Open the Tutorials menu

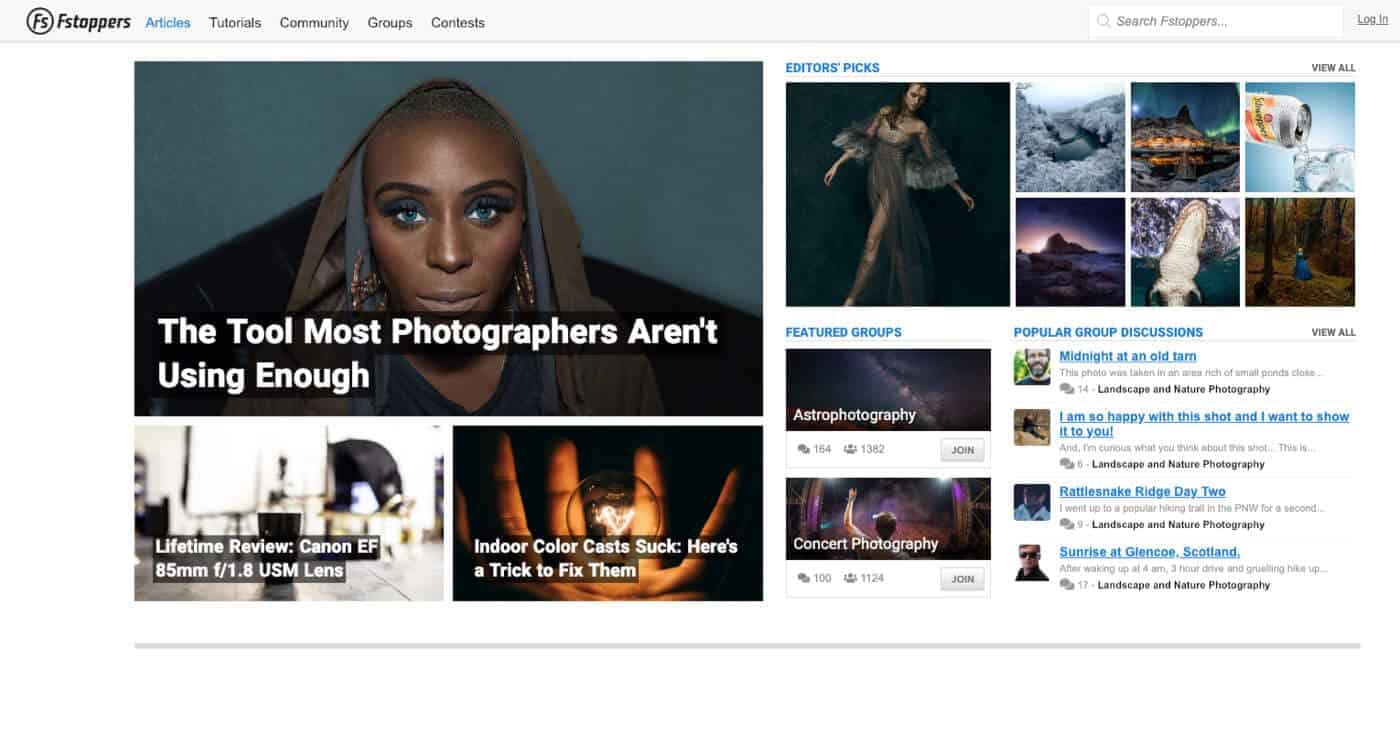tap(235, 22)
